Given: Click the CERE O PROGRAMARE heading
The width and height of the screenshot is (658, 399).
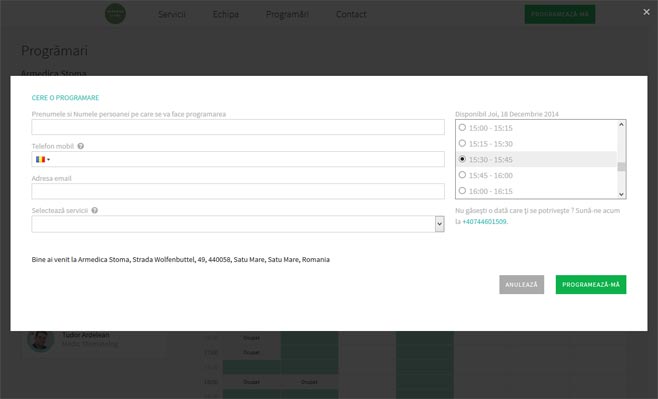Looking at the screenshot, I should point(65,98).
